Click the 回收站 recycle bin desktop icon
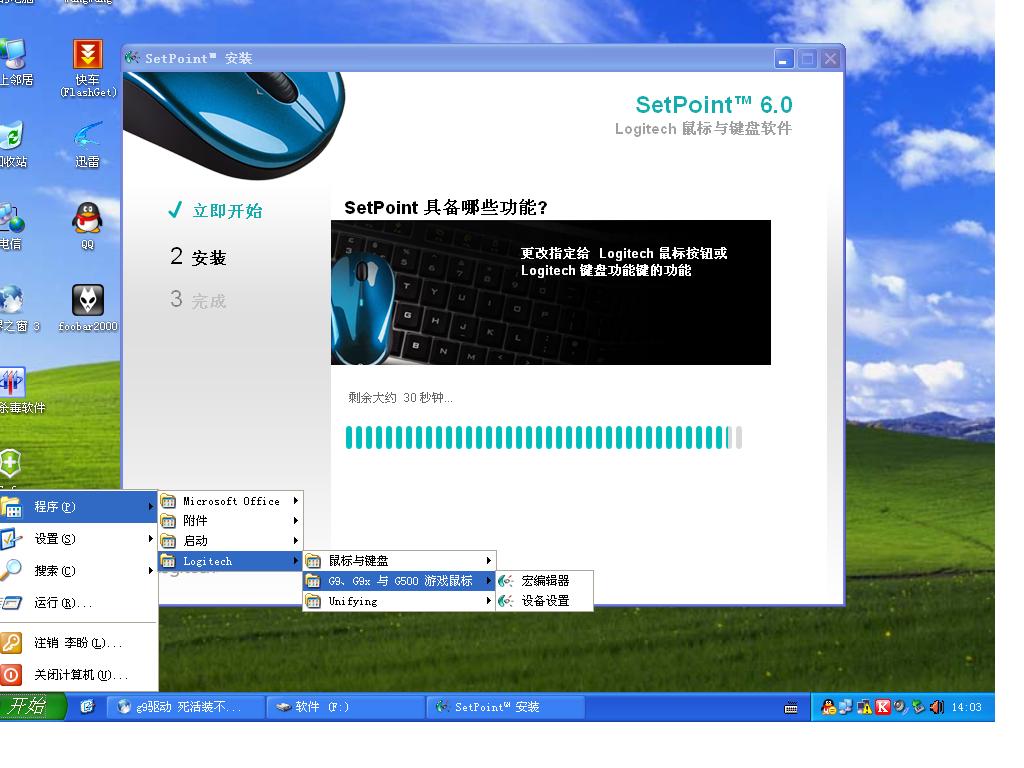The image size is (1024, 768). [13, 145]
